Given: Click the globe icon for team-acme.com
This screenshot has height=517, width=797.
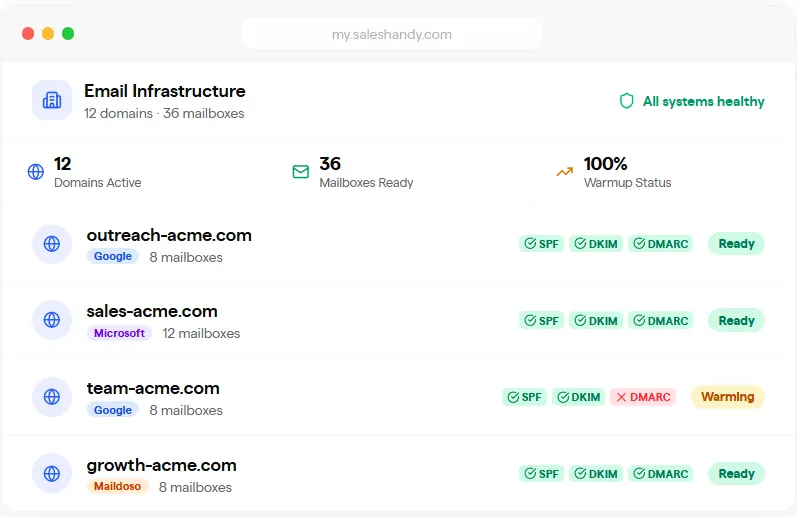Looking at the screenshot, I should [x=52, y=397].
